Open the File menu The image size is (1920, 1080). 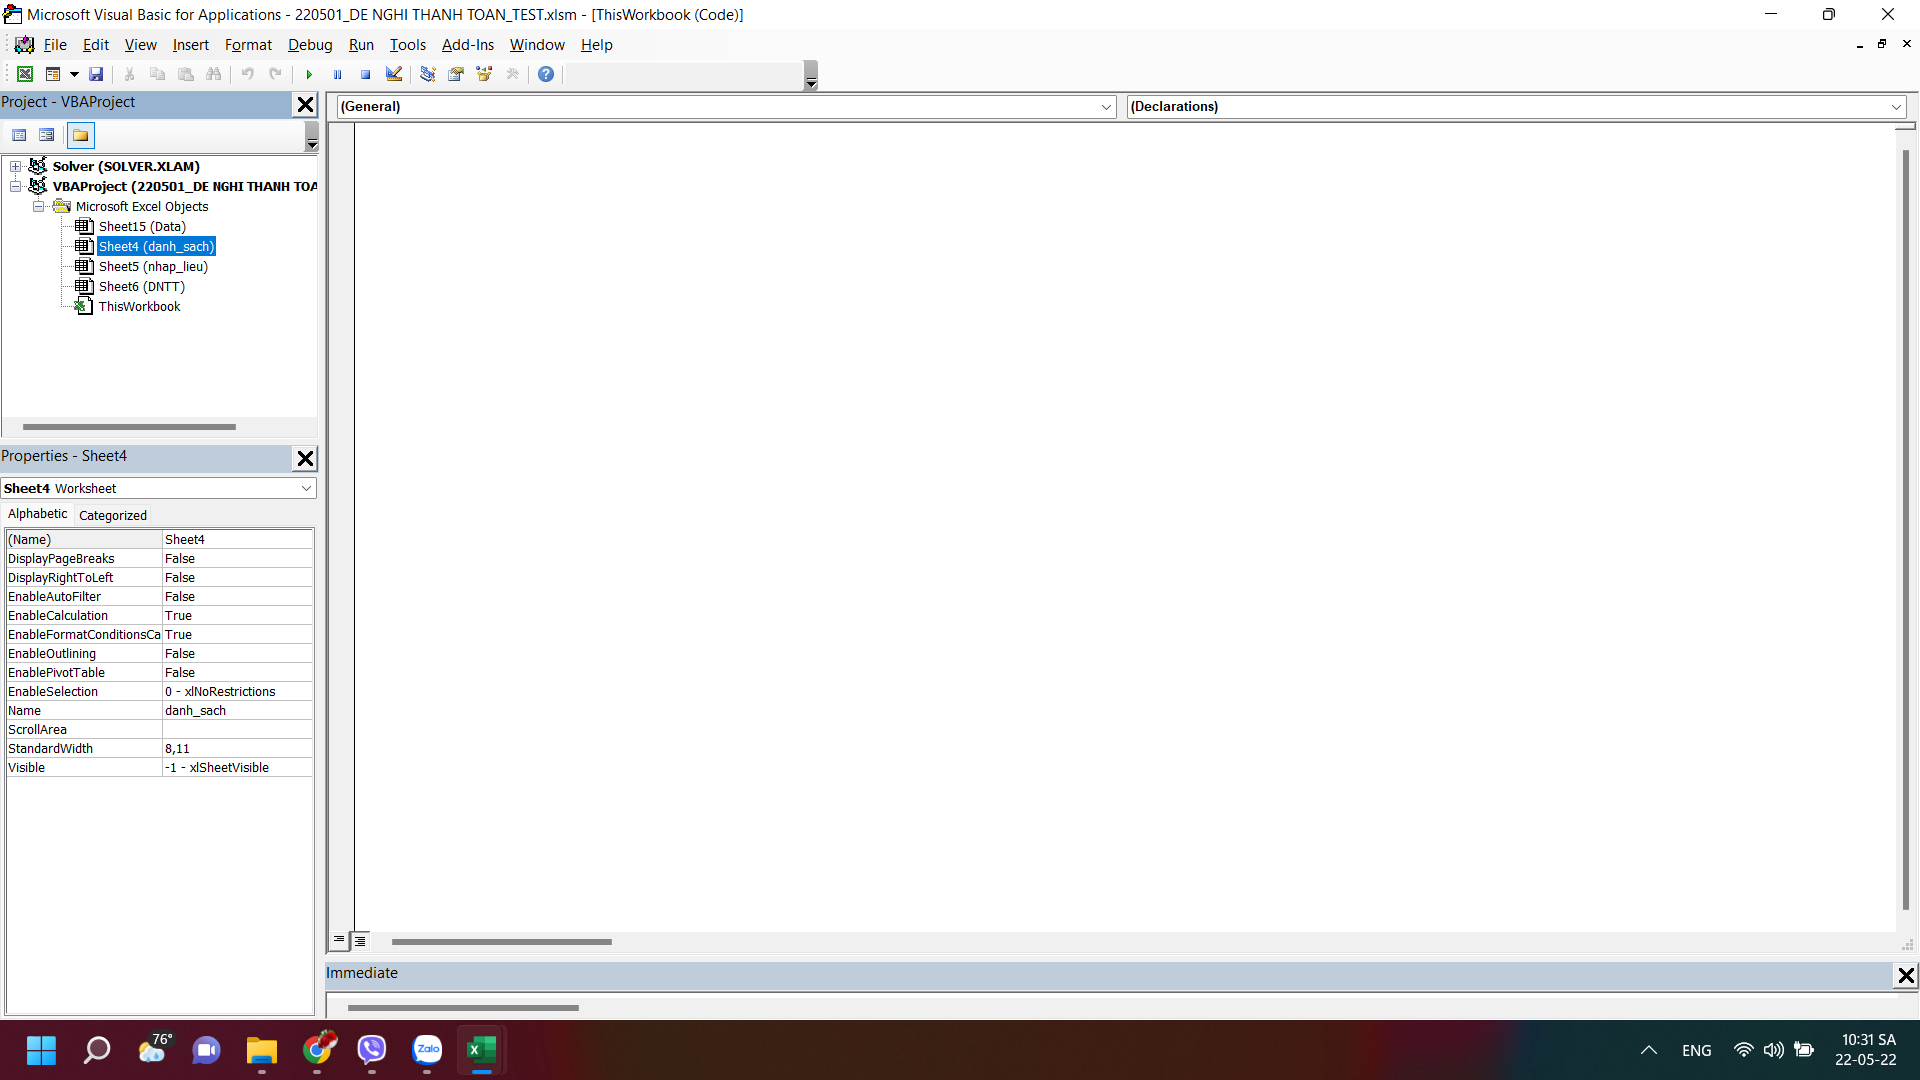coord(55,45)
